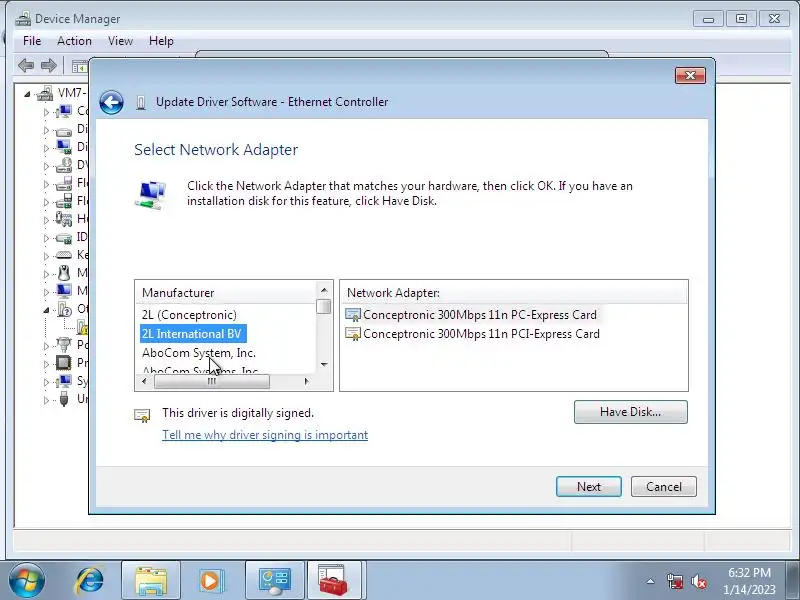Select the Mice category icon
Image resolution: width=800 pixels, height=600 pixels.
64,273
